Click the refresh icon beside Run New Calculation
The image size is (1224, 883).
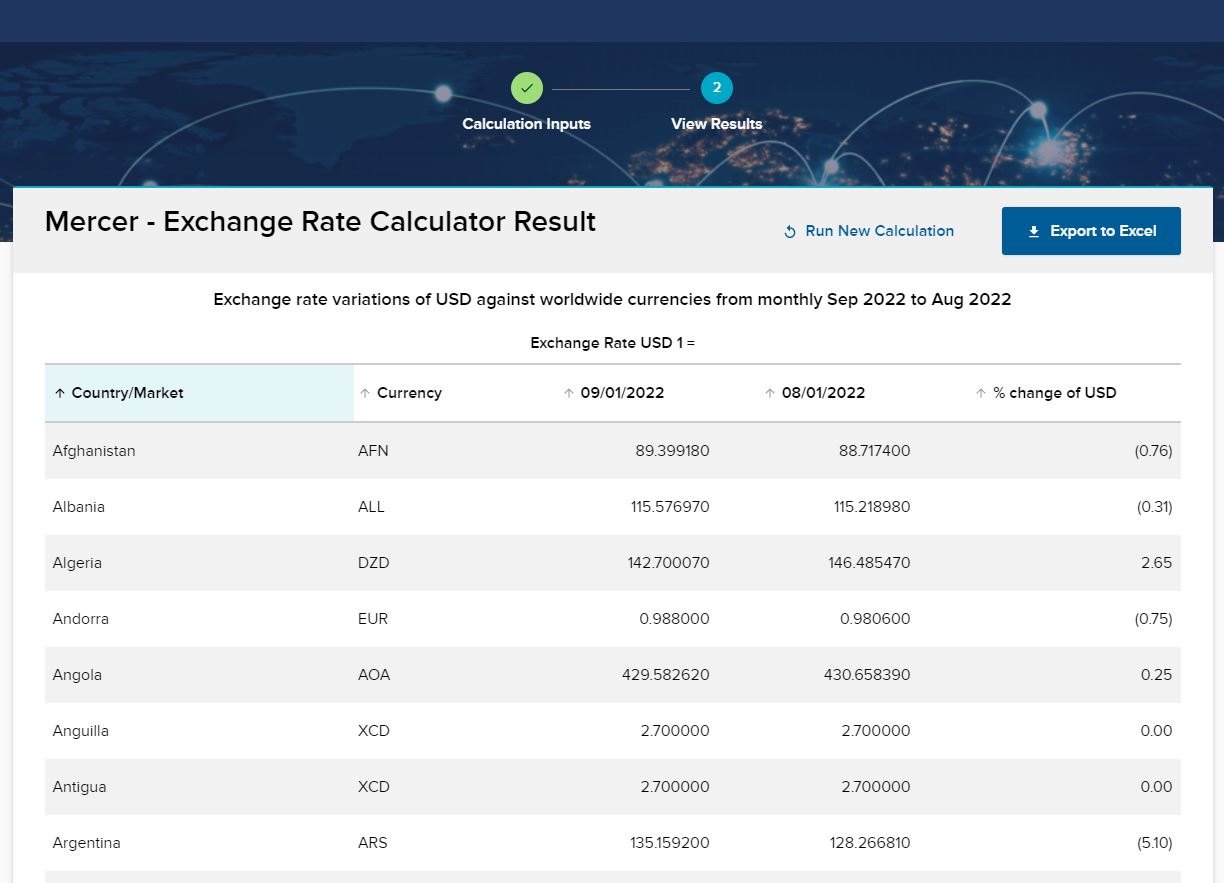[x=789, y=231]
